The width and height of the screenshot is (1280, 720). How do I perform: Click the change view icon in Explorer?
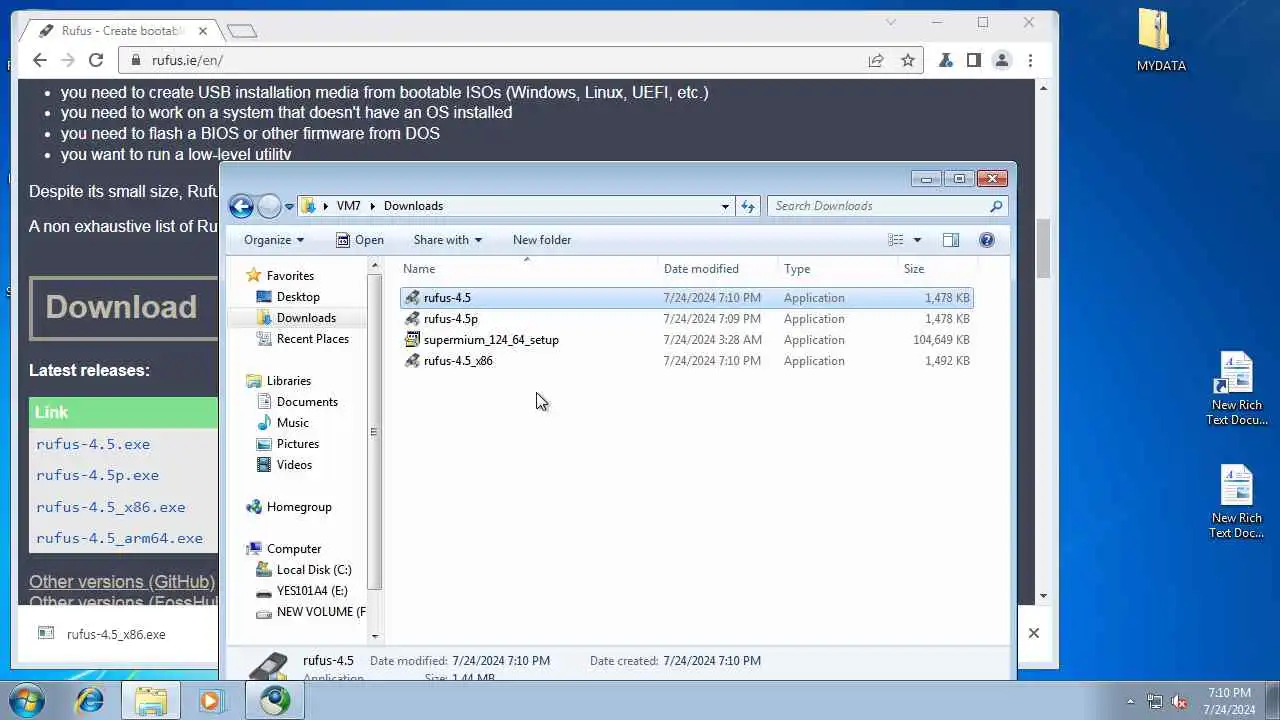click(x=896, y=240)
